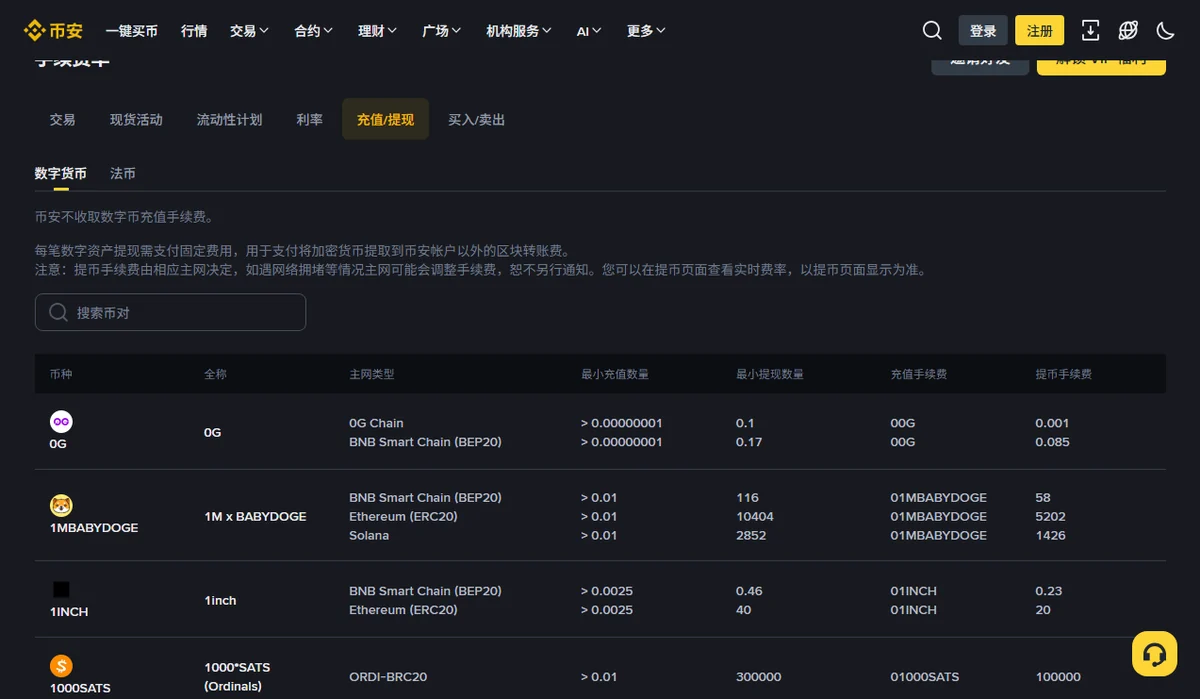Screen dimensions: 1200x699
Task: Click the 最小充值数量 column header
Action: point(615,374)
